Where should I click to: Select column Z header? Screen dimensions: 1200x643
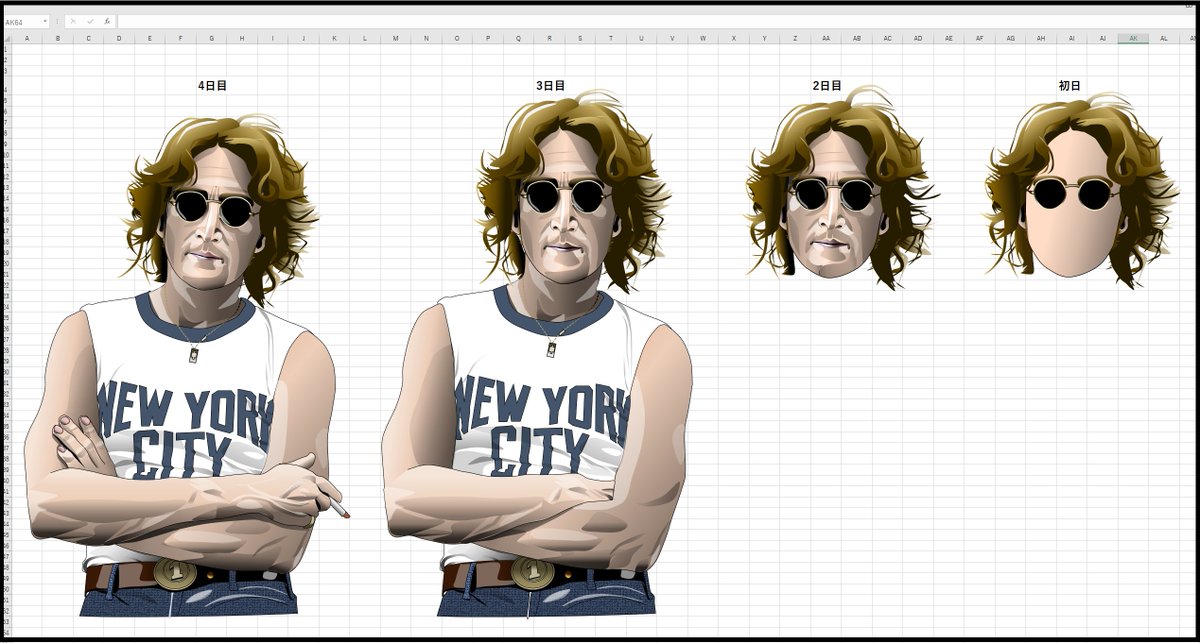[x=795, y=39]
